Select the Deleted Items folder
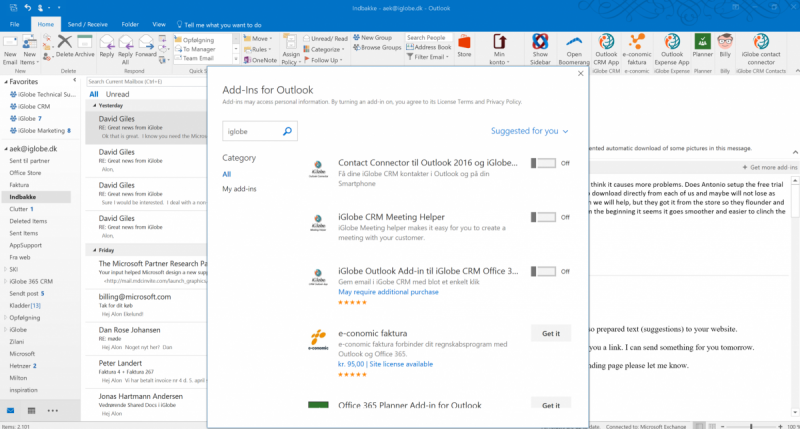The image size is (800, 429). pos(28,221)
